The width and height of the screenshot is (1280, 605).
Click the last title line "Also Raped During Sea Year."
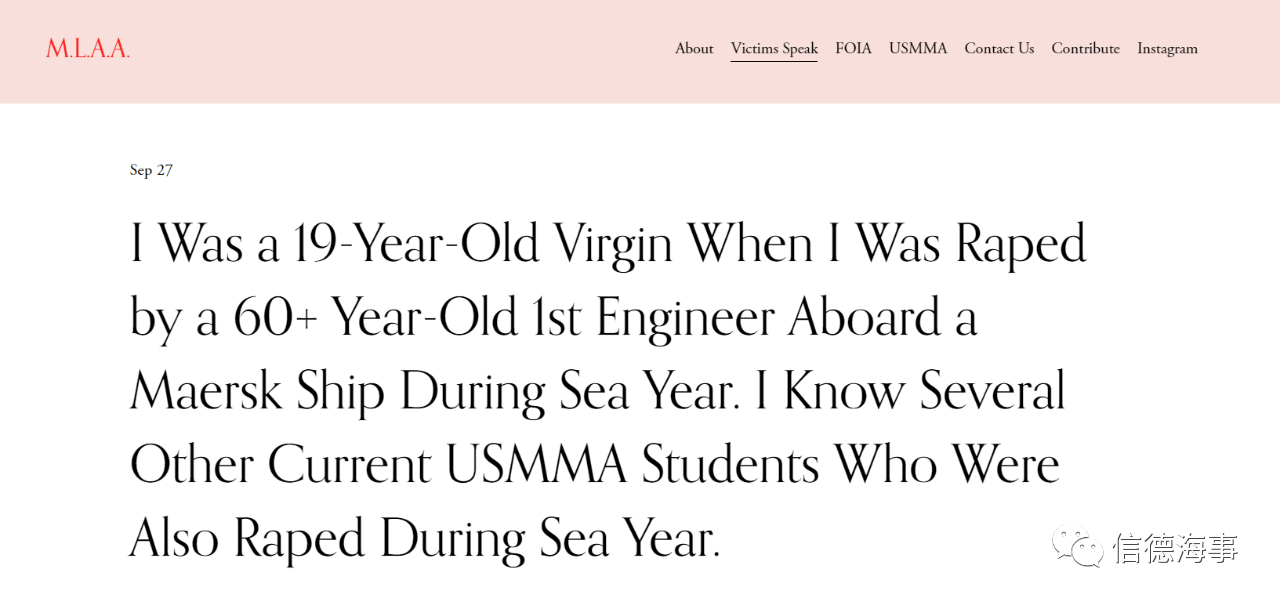pos(425,540)
